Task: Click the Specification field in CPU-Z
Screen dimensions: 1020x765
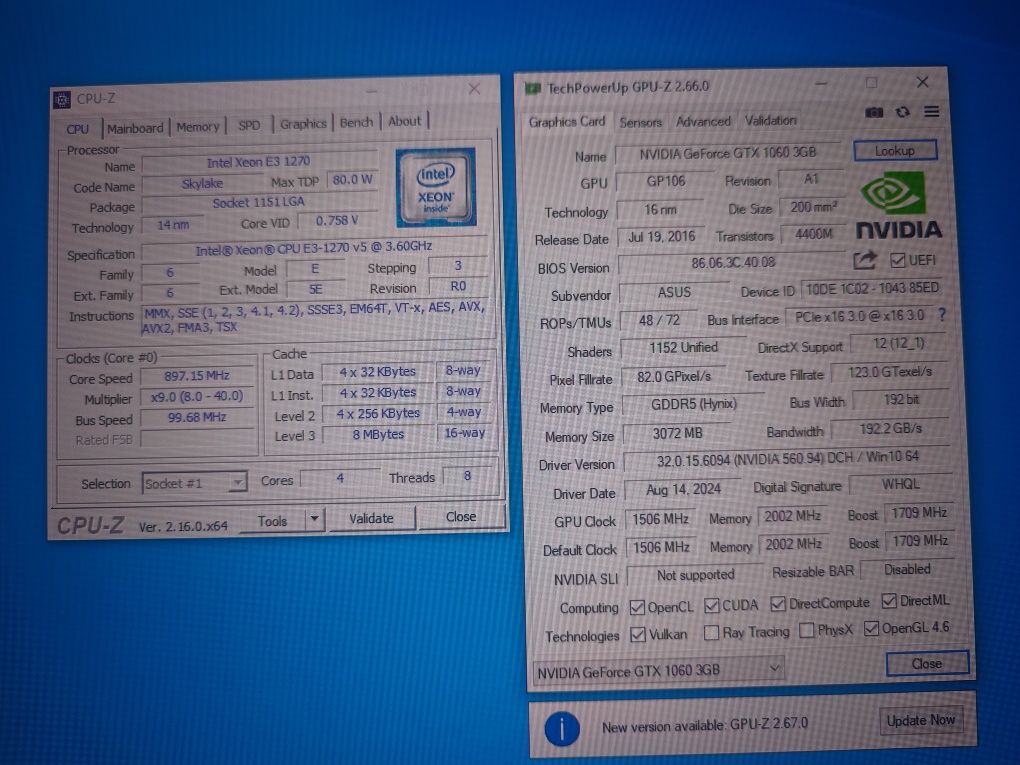Action: point(314,248)
